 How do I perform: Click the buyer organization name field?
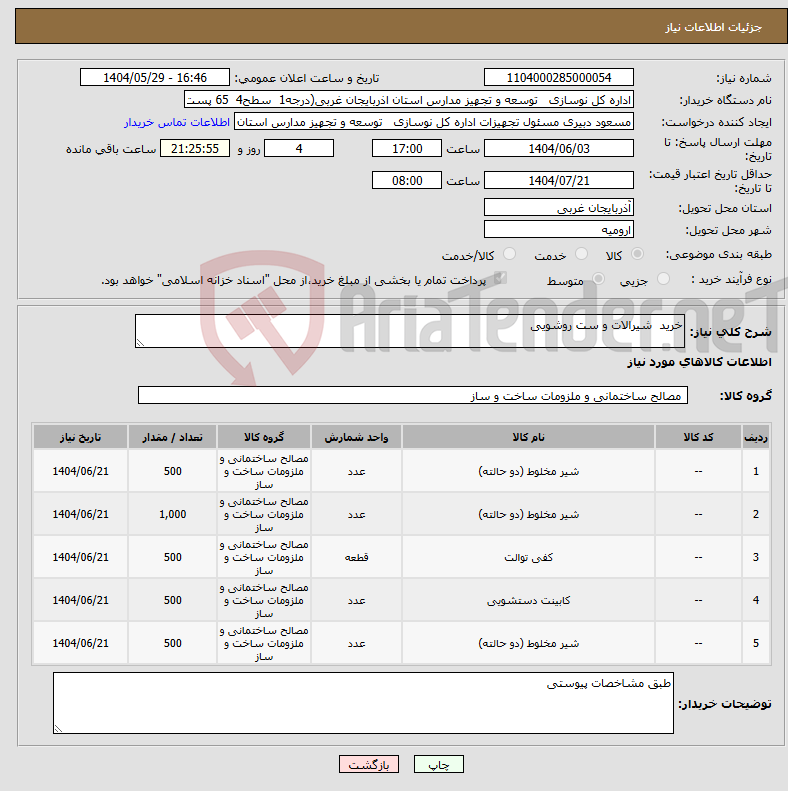pyautogui.click(x=409, y=100)
